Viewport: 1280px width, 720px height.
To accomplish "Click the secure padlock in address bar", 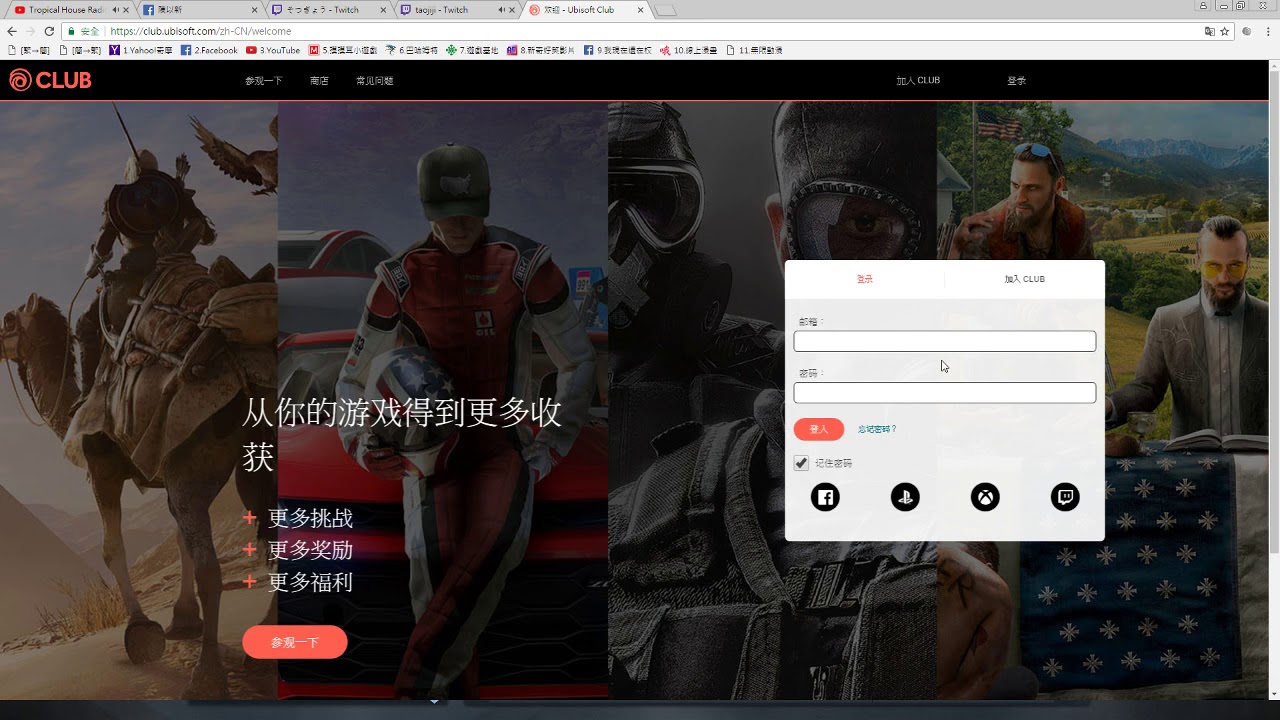I will coord(73,31).
